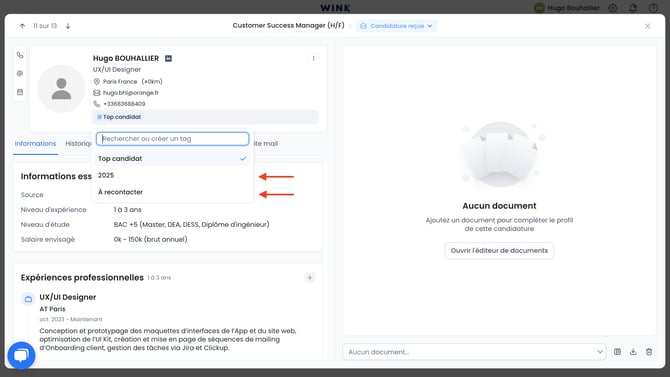Uncheck the Top candidat tag option
Screen dimensions: 670x377
[x=173, y=159]
